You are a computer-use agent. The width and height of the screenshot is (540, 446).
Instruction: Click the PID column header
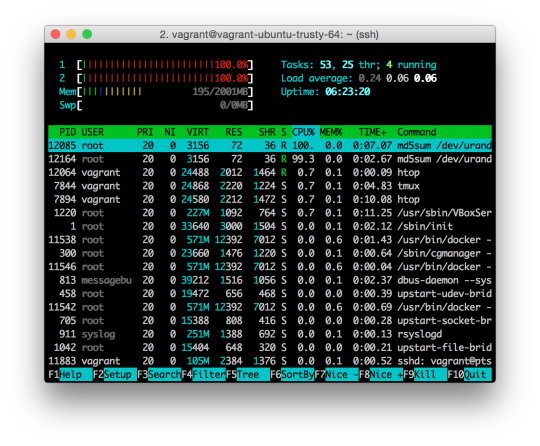(67, 132)
